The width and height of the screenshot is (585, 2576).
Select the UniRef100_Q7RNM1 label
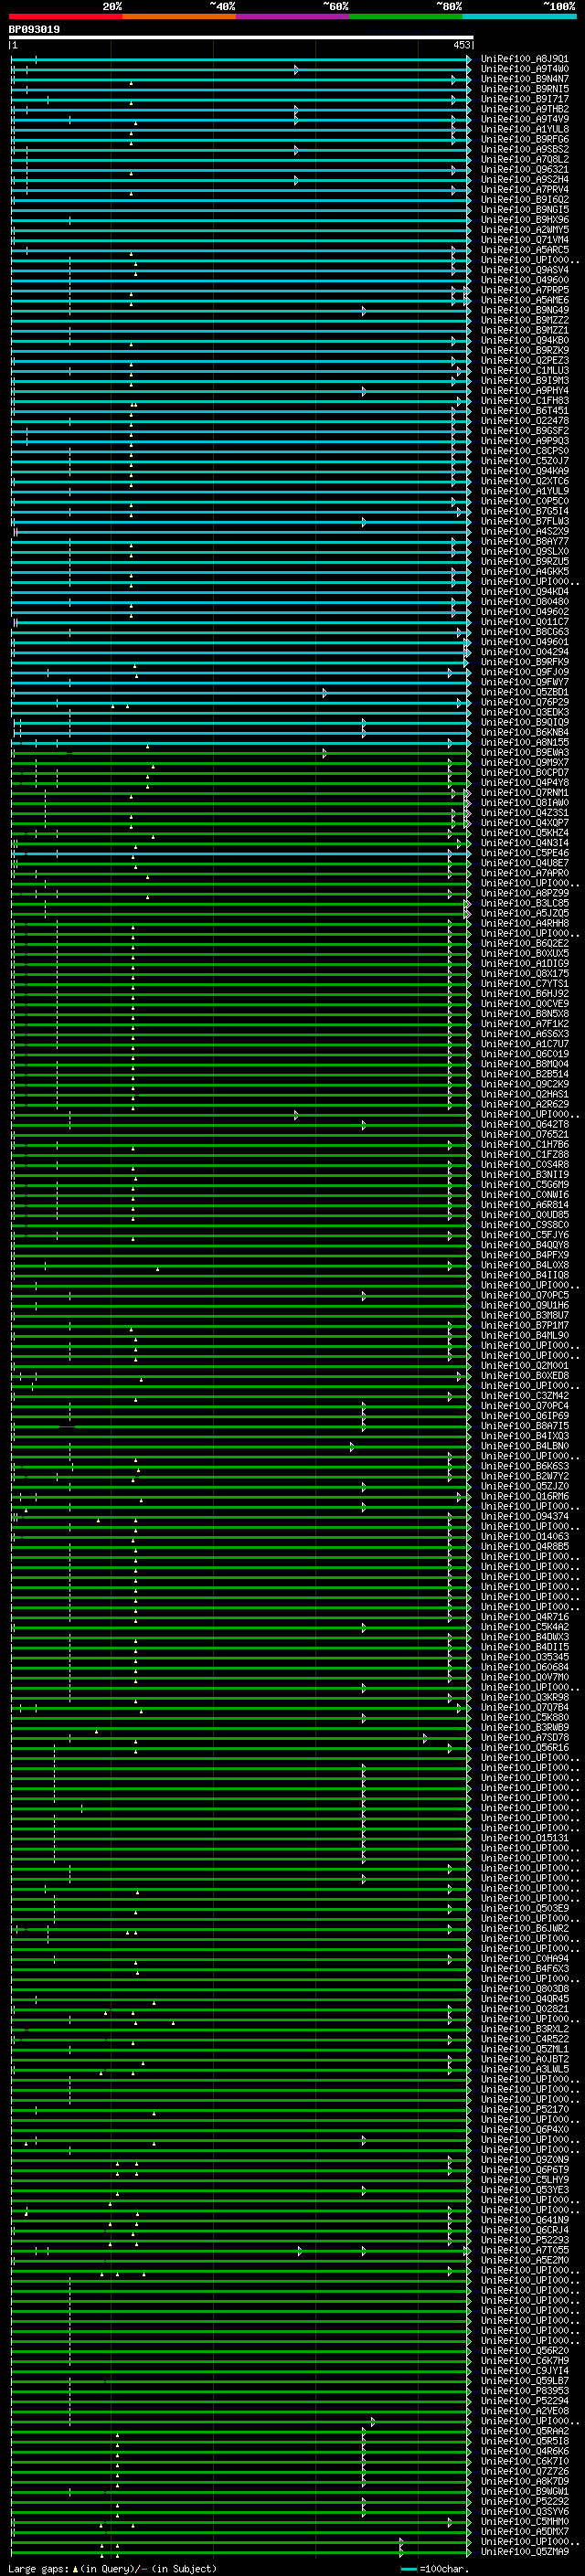coord(525,793)
